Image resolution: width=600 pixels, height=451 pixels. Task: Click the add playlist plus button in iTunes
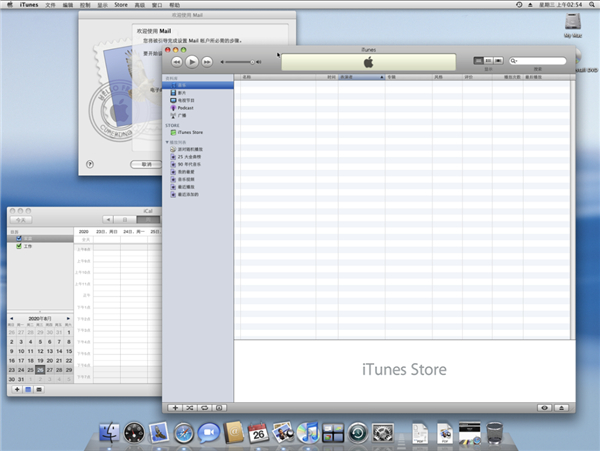(x=175, y=408)
